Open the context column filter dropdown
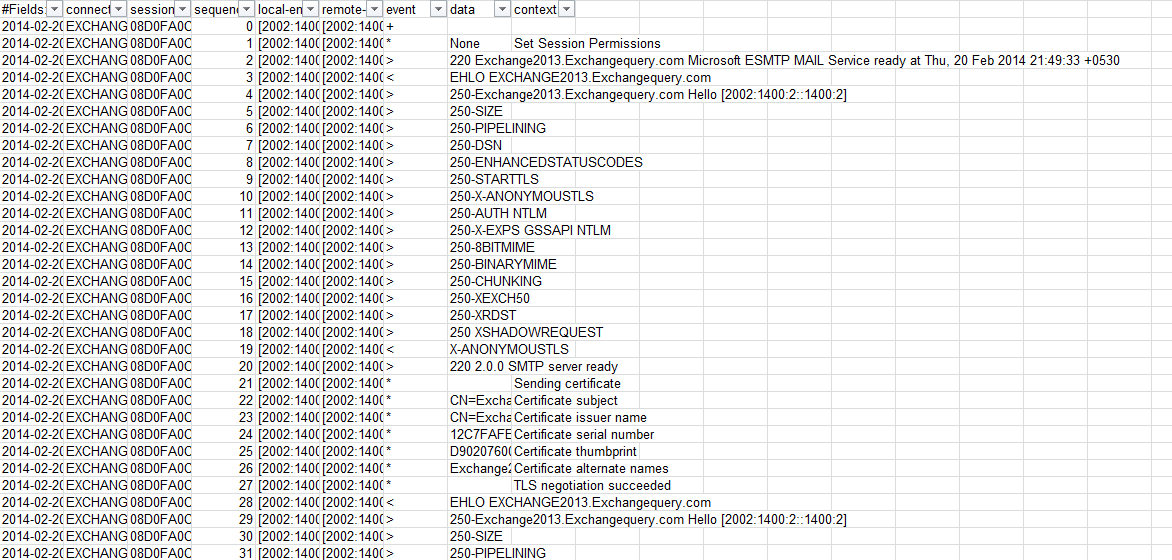 pos(566,9)
